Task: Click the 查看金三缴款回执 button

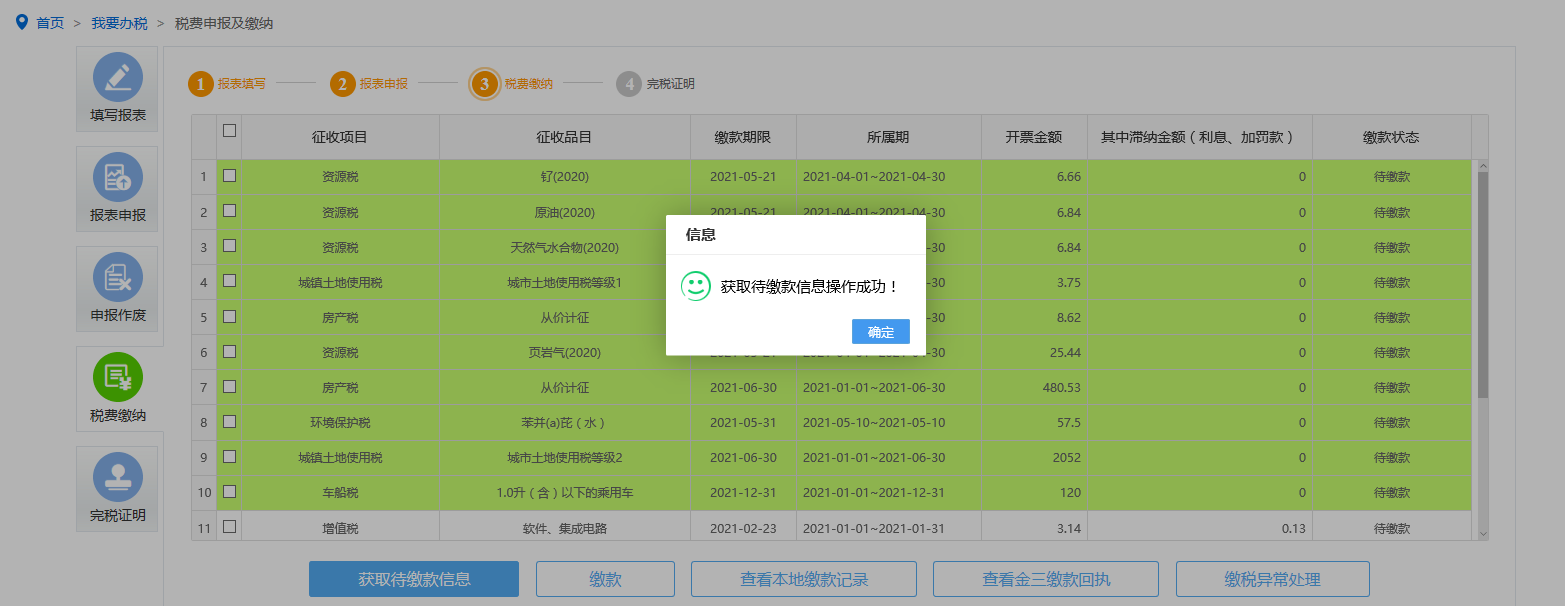Action: click(x=1046, y=579)
